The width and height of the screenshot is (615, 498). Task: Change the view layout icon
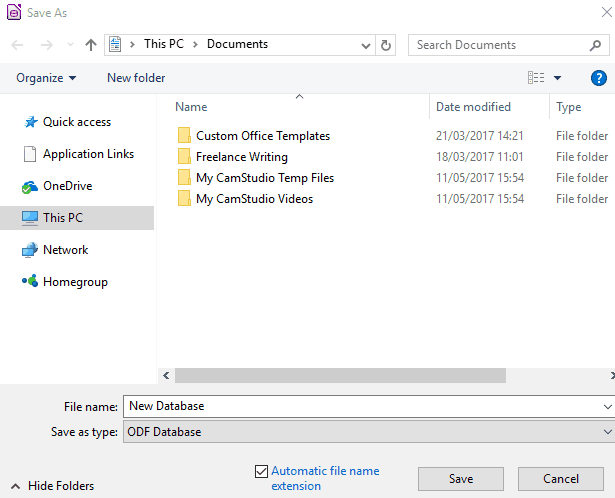coord(536,78)
